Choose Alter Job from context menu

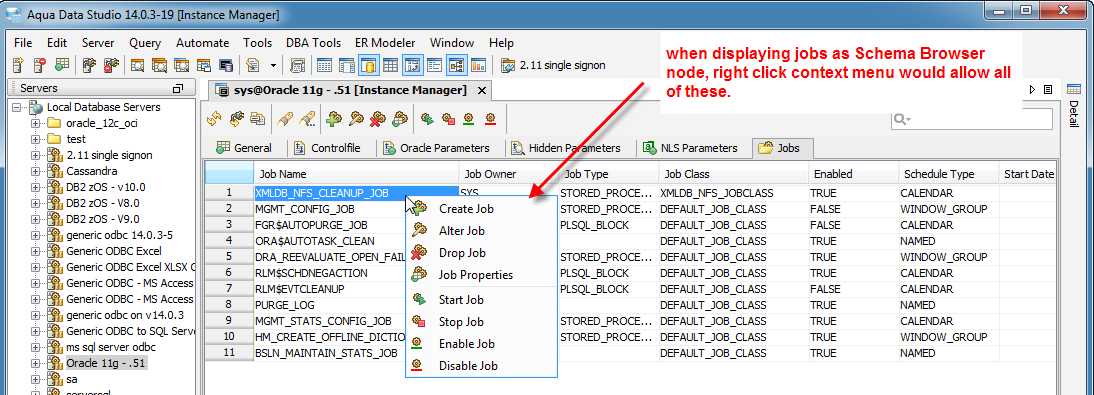481,230
